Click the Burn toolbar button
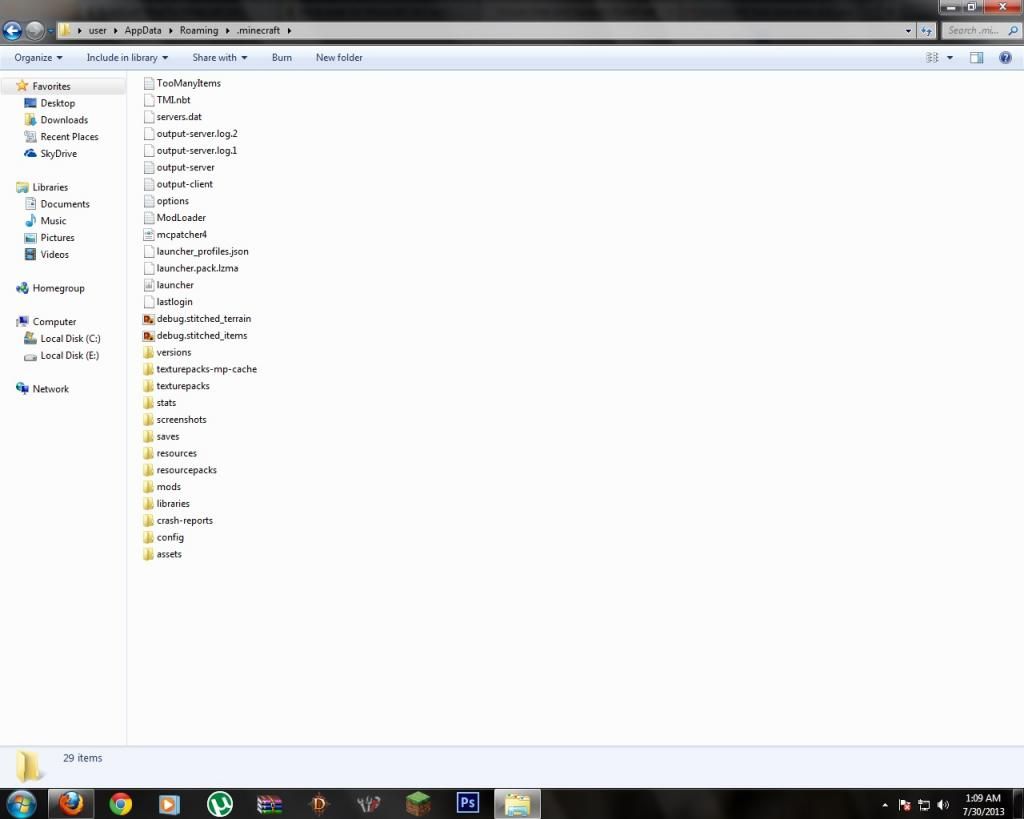The width and height of the screenshot is (1024, 819). tap(282, 58)
